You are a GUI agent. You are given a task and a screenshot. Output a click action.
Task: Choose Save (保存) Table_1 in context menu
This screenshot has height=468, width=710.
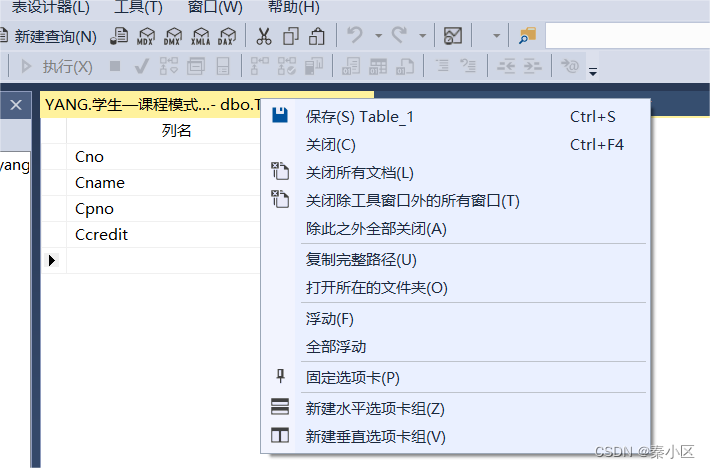click(456, 117)
